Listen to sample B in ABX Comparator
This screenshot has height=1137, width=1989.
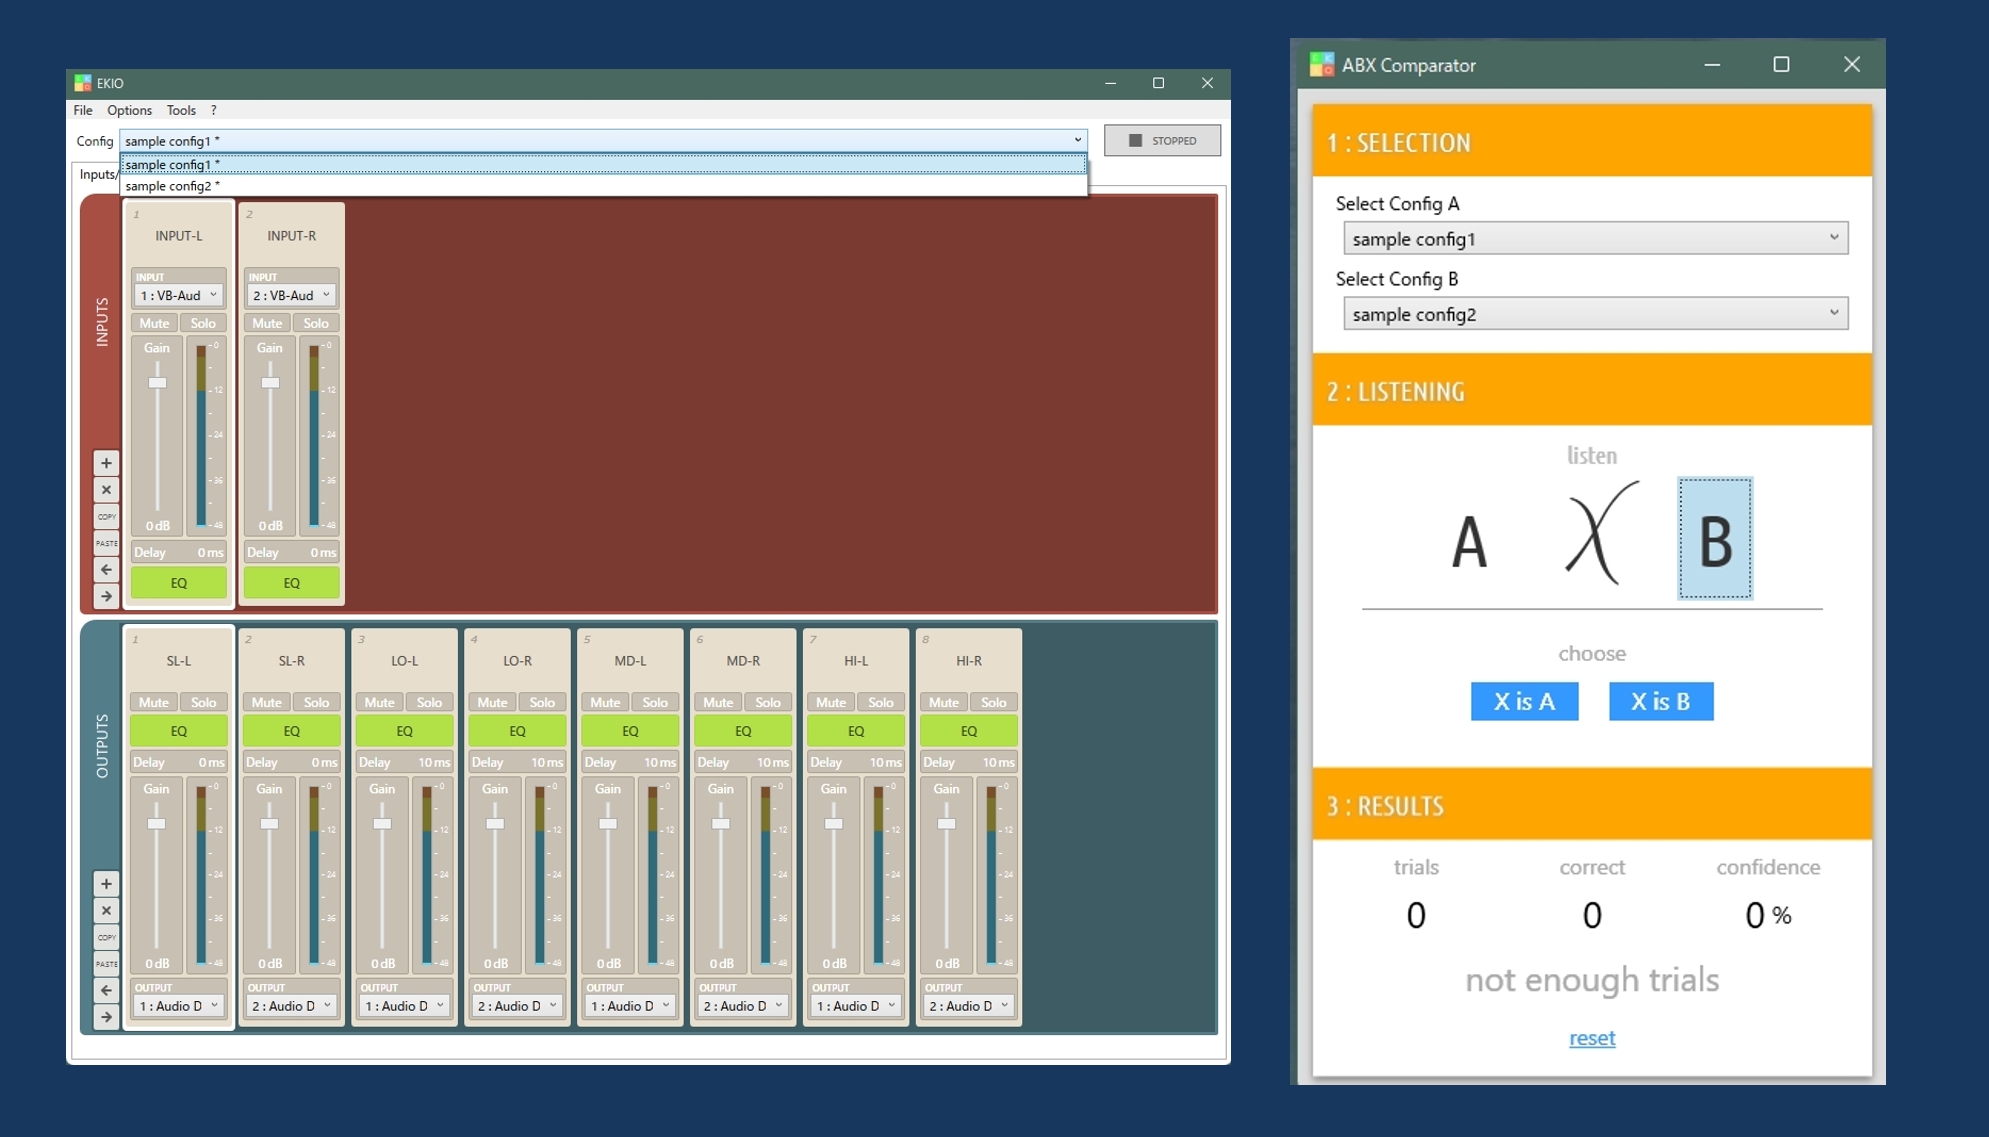(1715, 539)
